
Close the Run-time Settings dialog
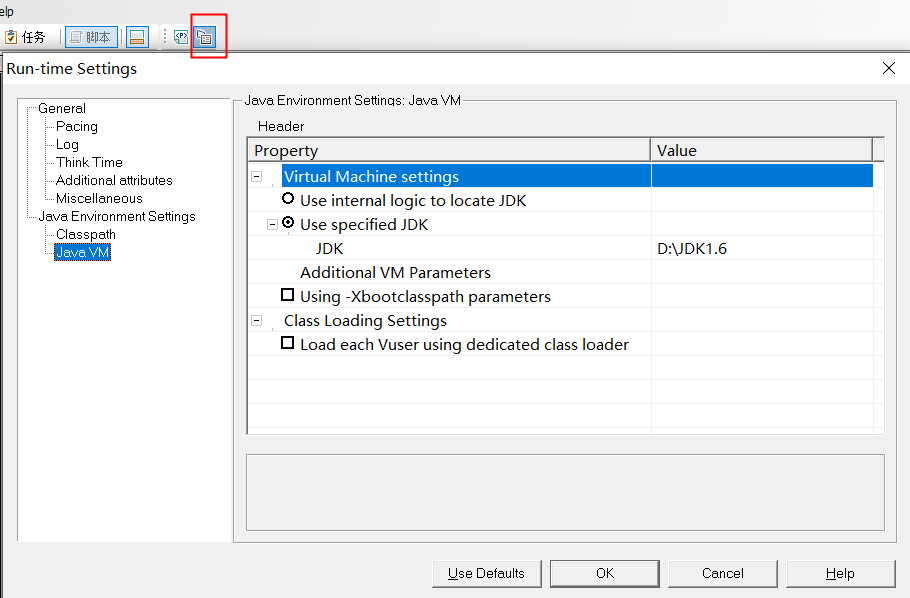coord(889,69)
